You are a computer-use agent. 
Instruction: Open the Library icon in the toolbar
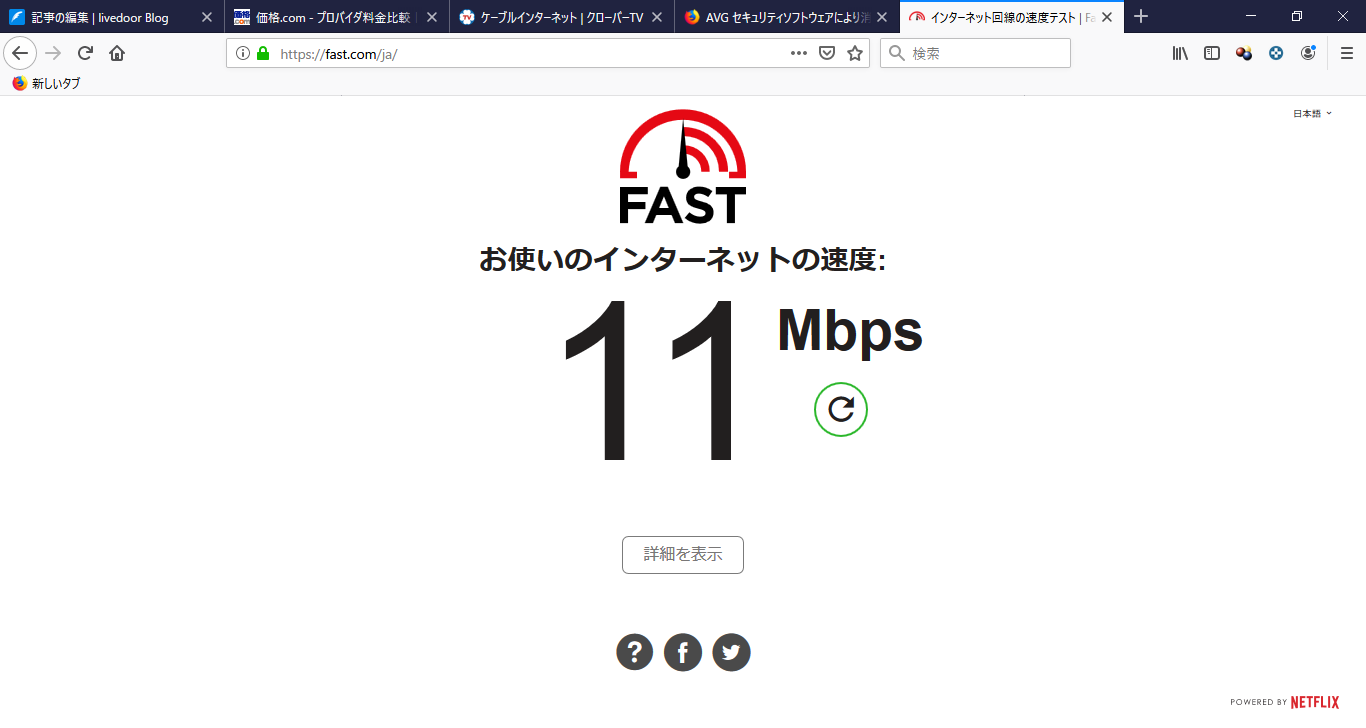1180,53
